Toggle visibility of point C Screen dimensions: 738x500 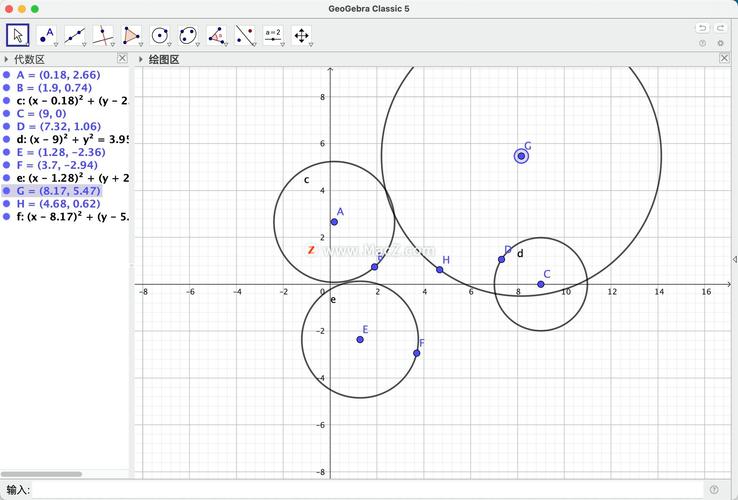tap(7, 113)
